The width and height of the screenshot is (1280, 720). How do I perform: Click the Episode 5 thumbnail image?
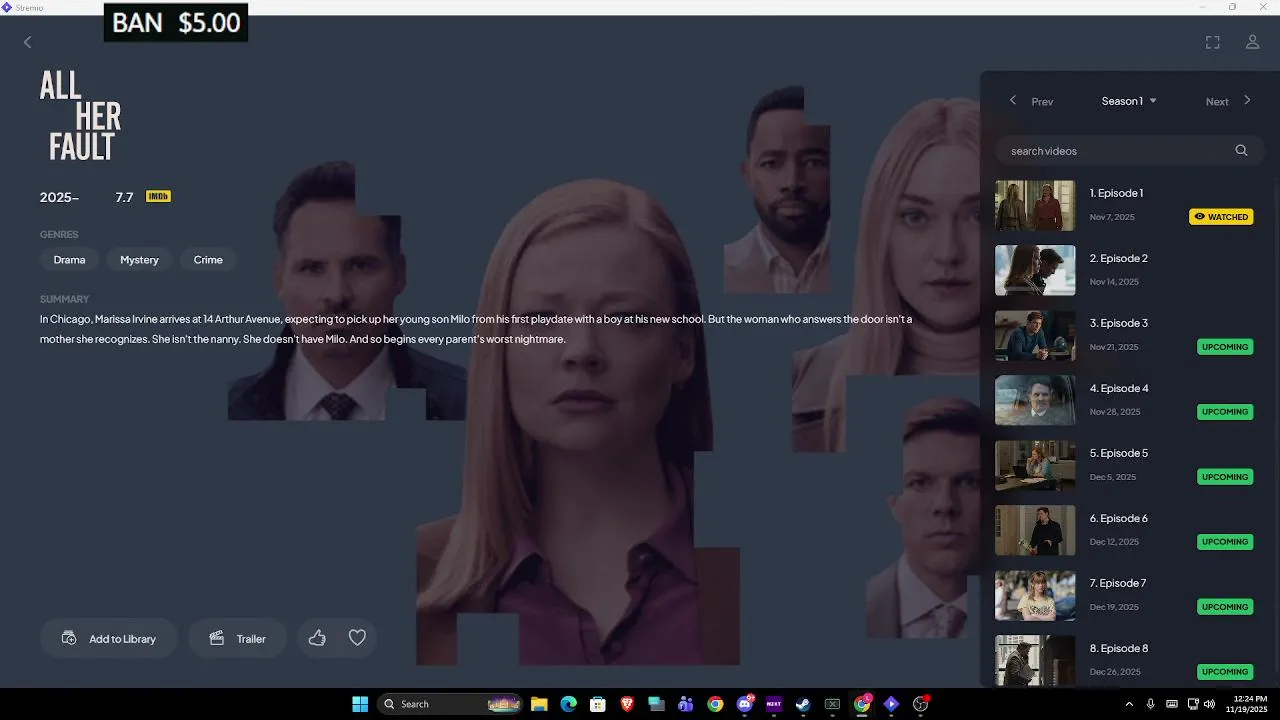[1035, 465]
